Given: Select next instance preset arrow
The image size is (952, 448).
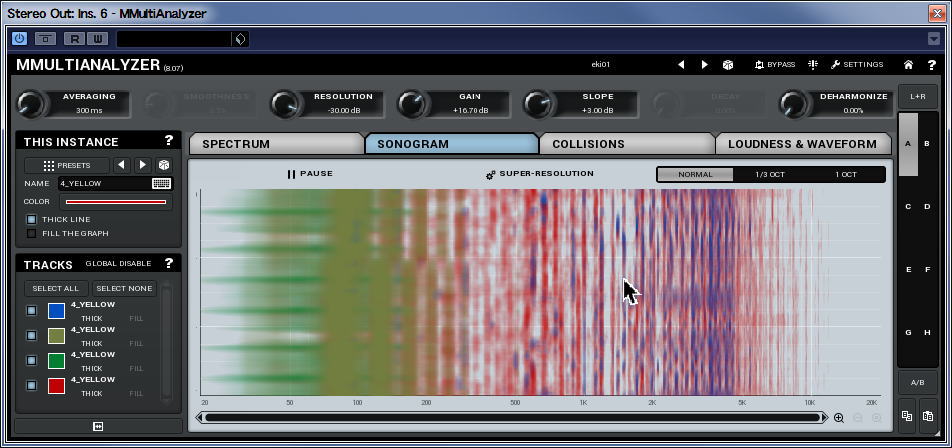Looking at the screenshot, I should point(143,165).
